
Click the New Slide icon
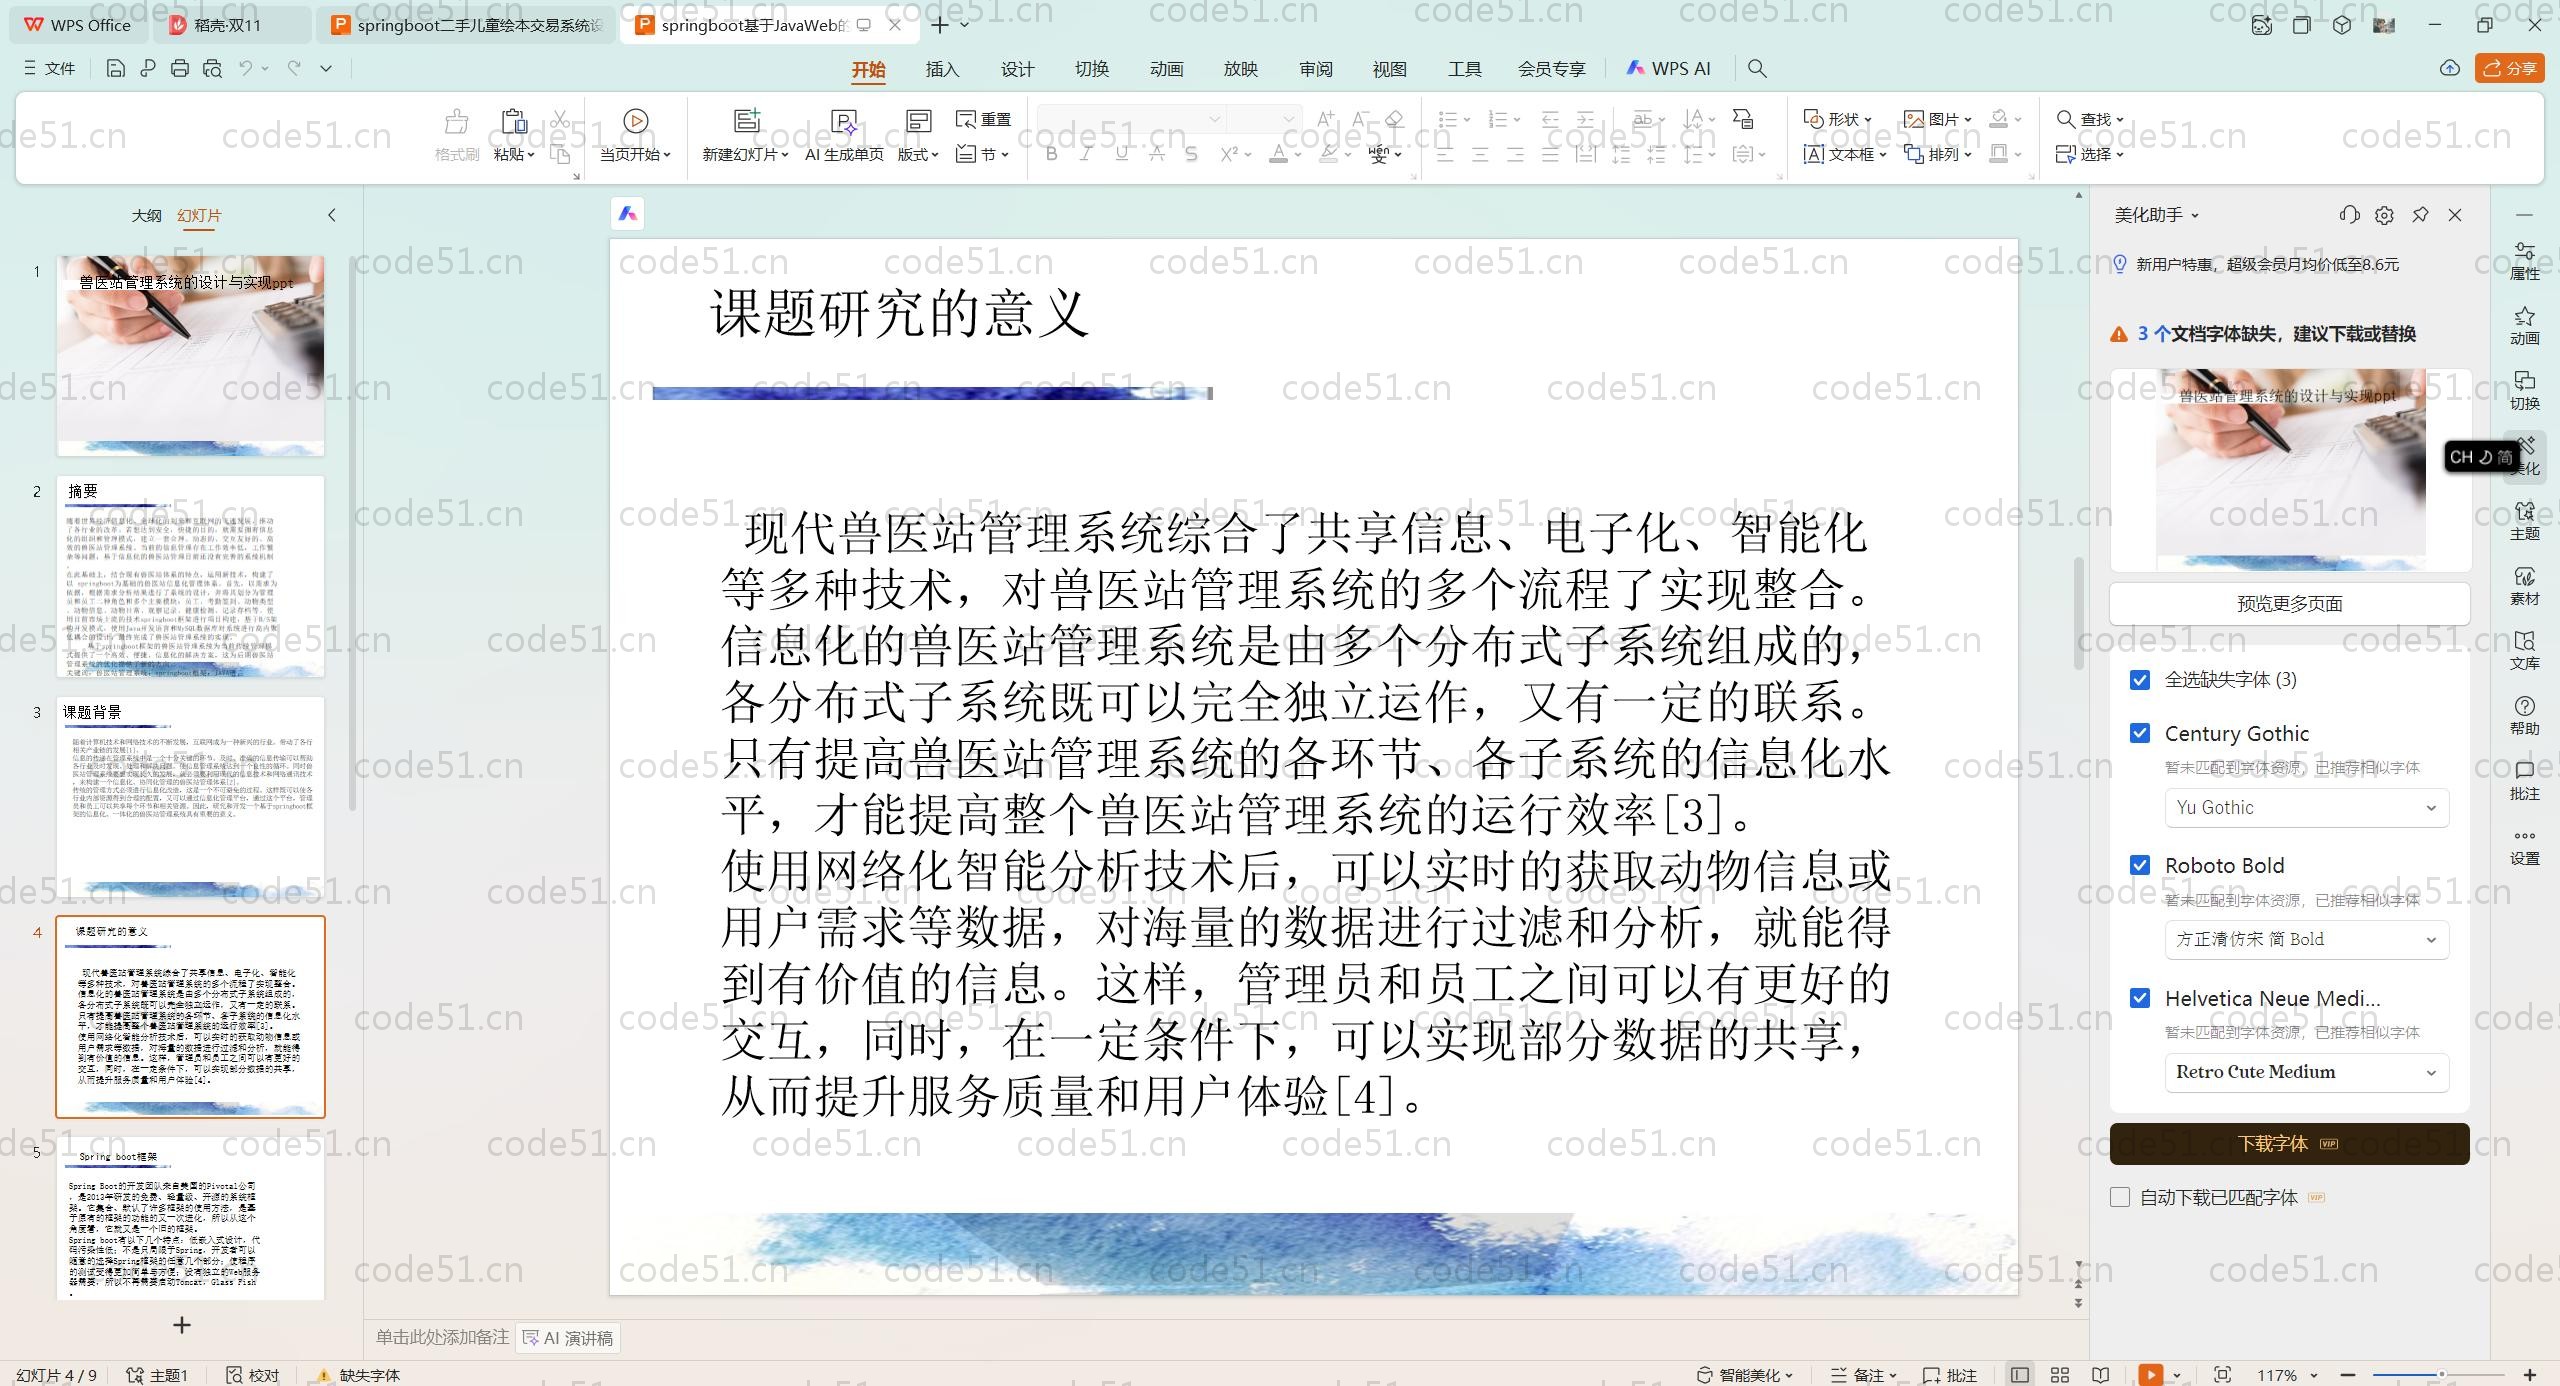click(x=746, y=121)
